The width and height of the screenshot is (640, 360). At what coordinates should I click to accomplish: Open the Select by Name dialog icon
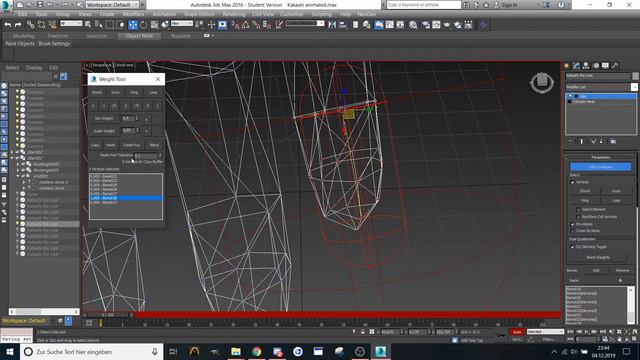click(98, 25)
